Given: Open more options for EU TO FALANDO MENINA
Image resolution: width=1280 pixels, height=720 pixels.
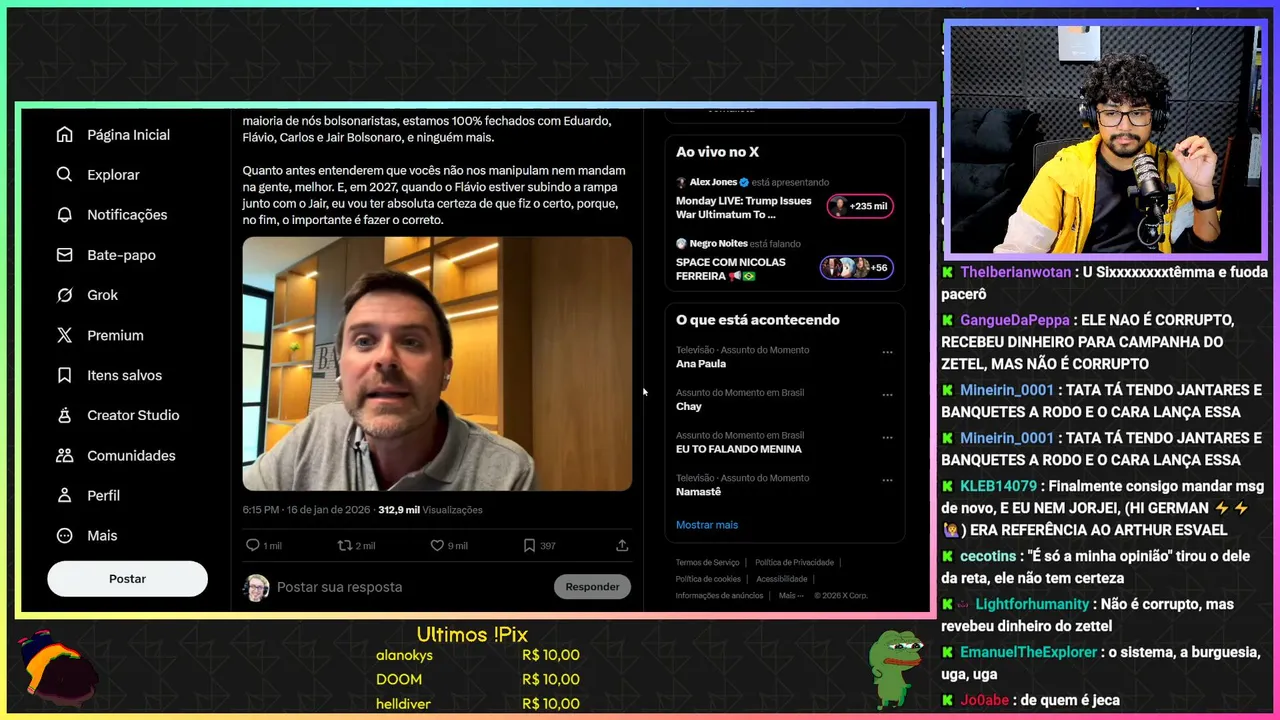Looking at the screenshot, I should [887, 437].
